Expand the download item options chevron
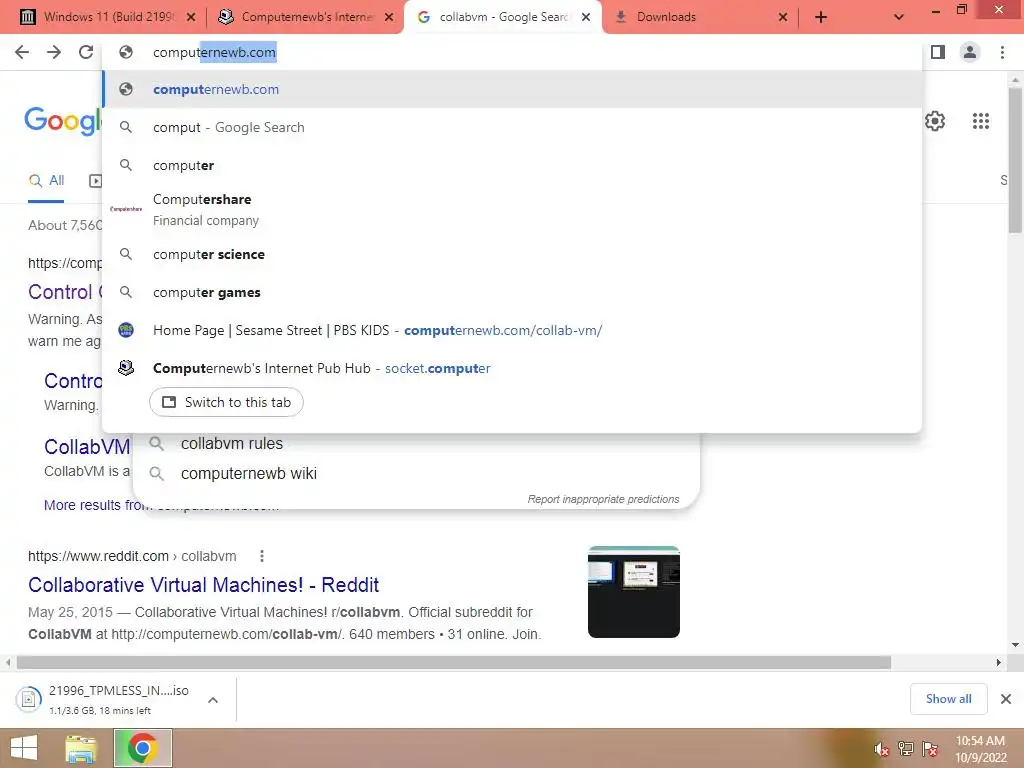 pos(213,699)
